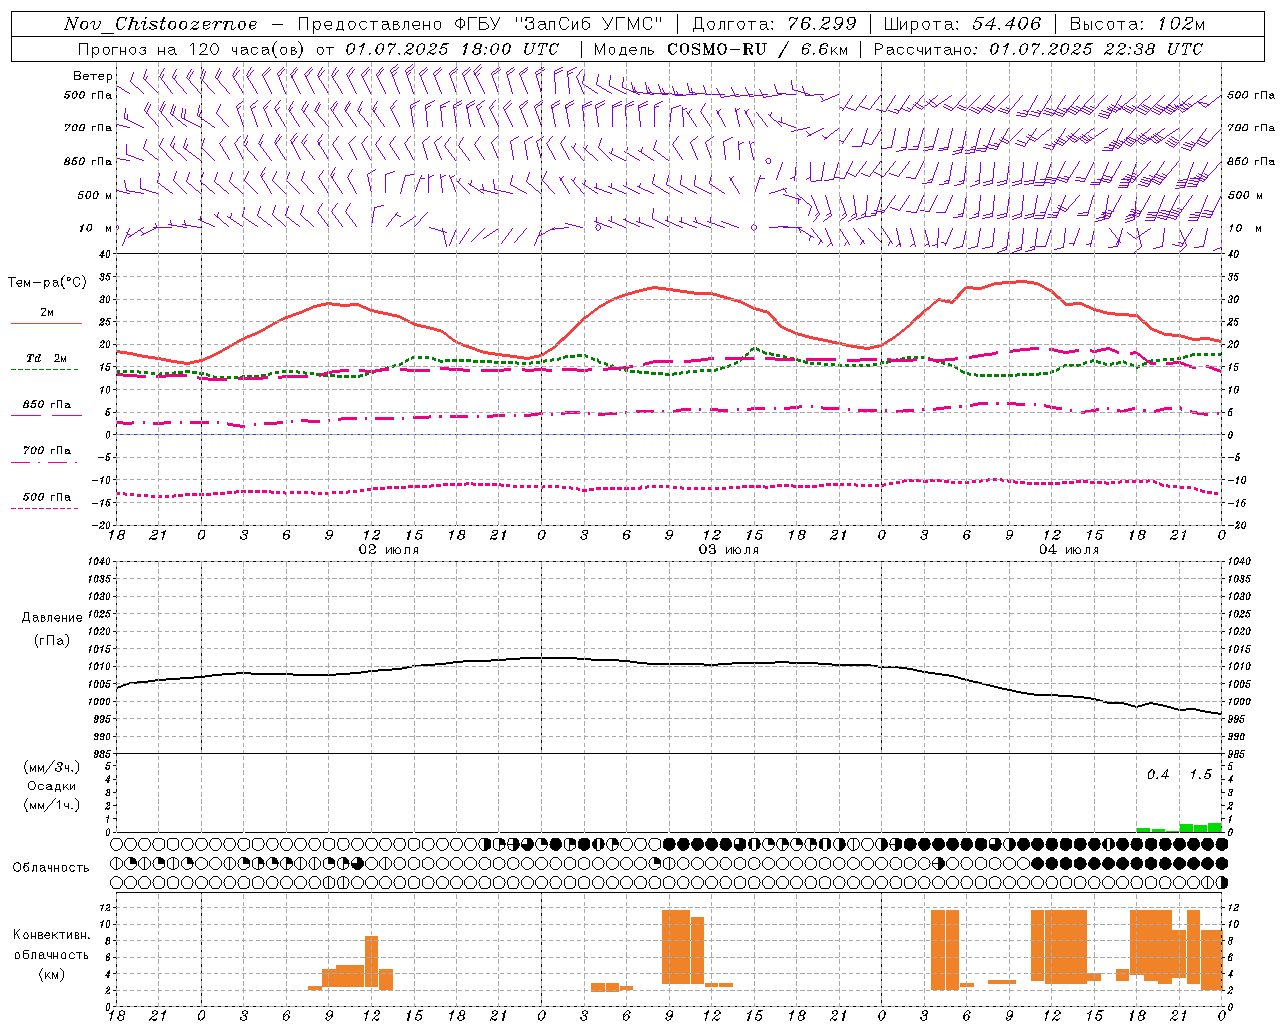Click the (мм/1ч.) precipitation unit label
Image resolution: width=1280 pixels, height=1024 pixels.
pos(52,805)
